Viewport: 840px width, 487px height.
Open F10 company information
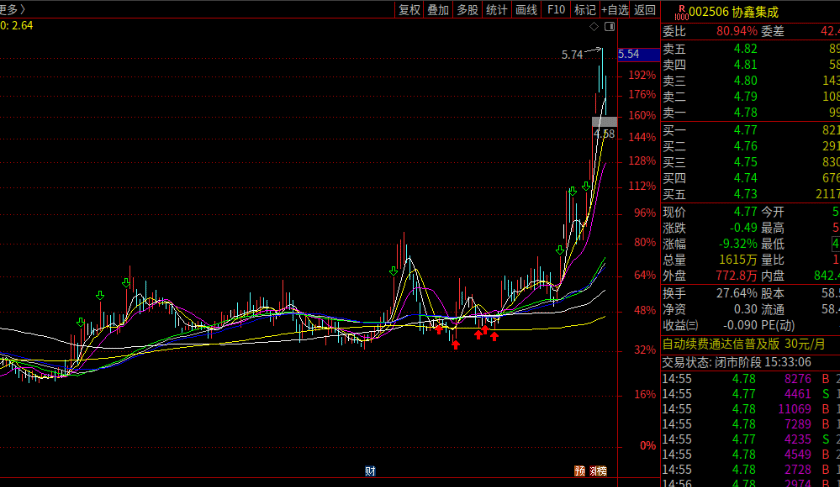pos(556,9)
